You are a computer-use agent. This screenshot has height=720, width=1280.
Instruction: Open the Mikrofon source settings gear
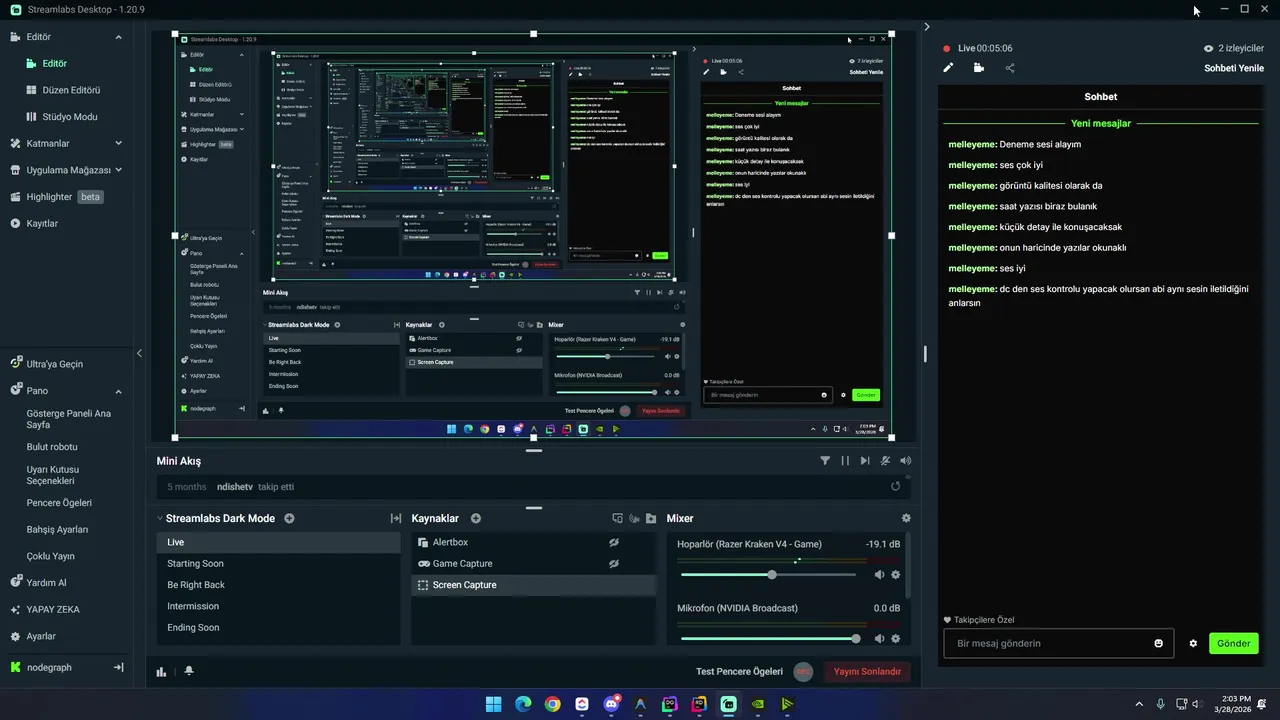895,638
